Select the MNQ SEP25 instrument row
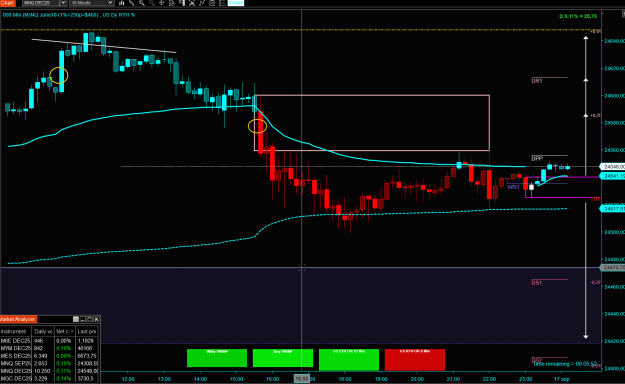 49,363
